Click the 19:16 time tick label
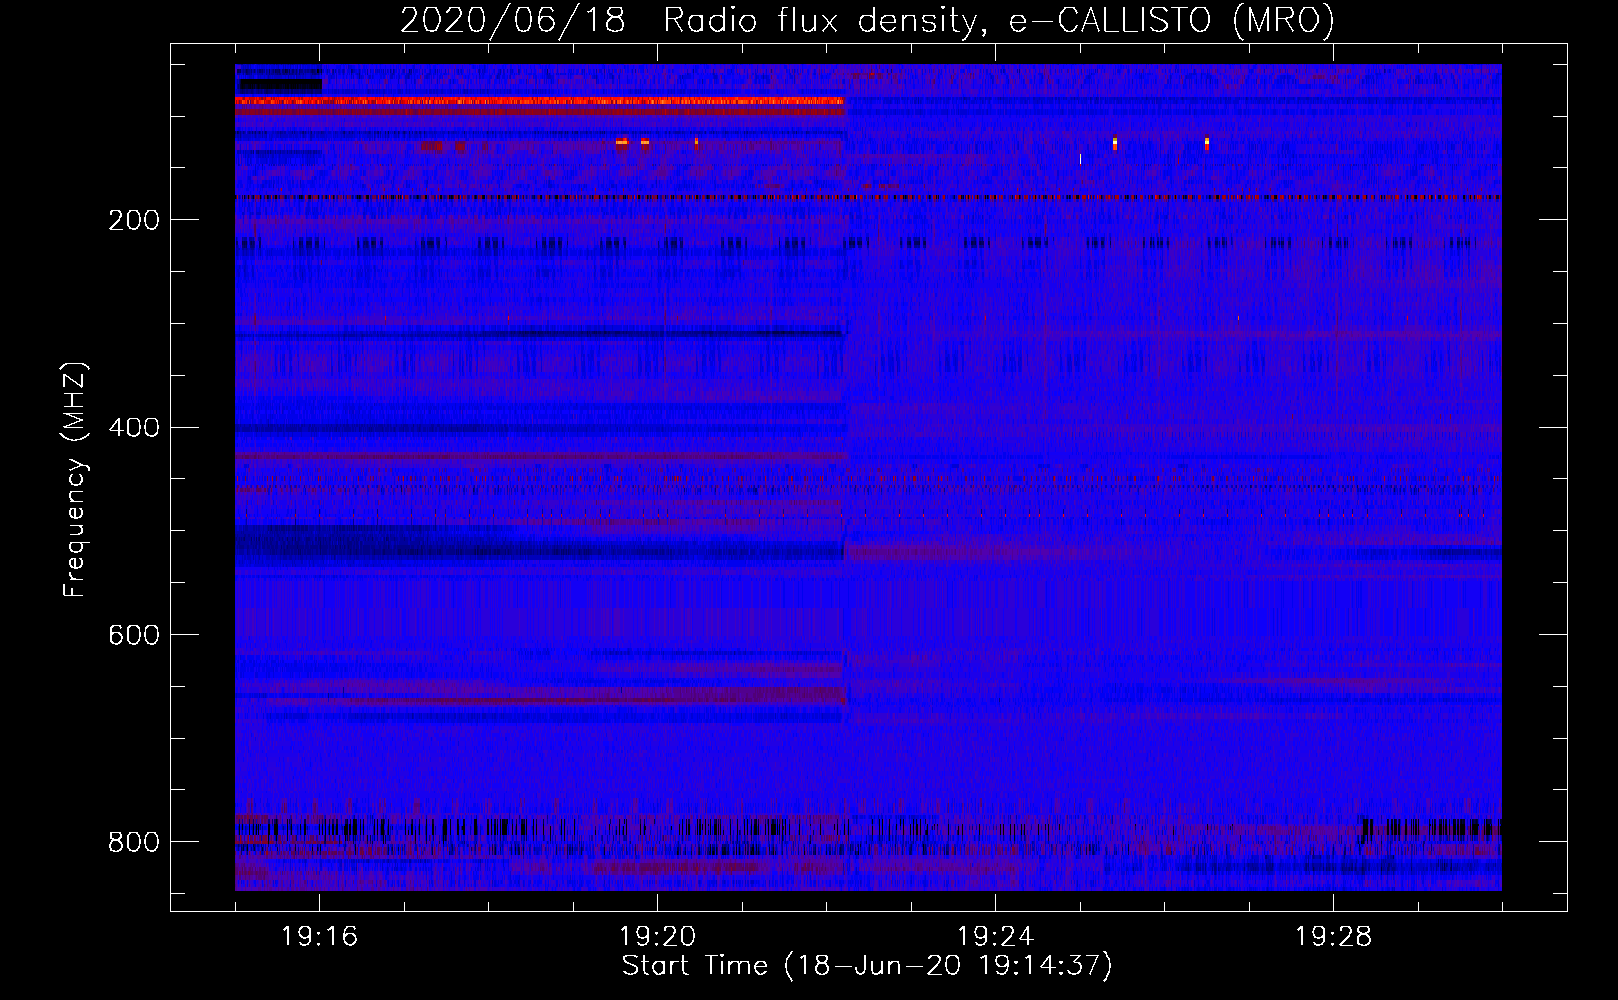Viewport: 1618px width, 1000px height. point(320,937)
